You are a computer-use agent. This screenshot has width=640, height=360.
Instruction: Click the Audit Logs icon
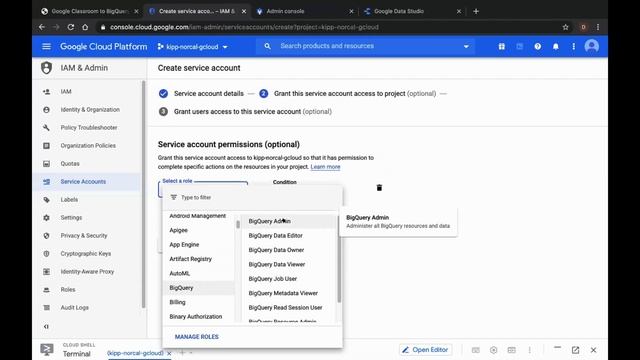47,307
